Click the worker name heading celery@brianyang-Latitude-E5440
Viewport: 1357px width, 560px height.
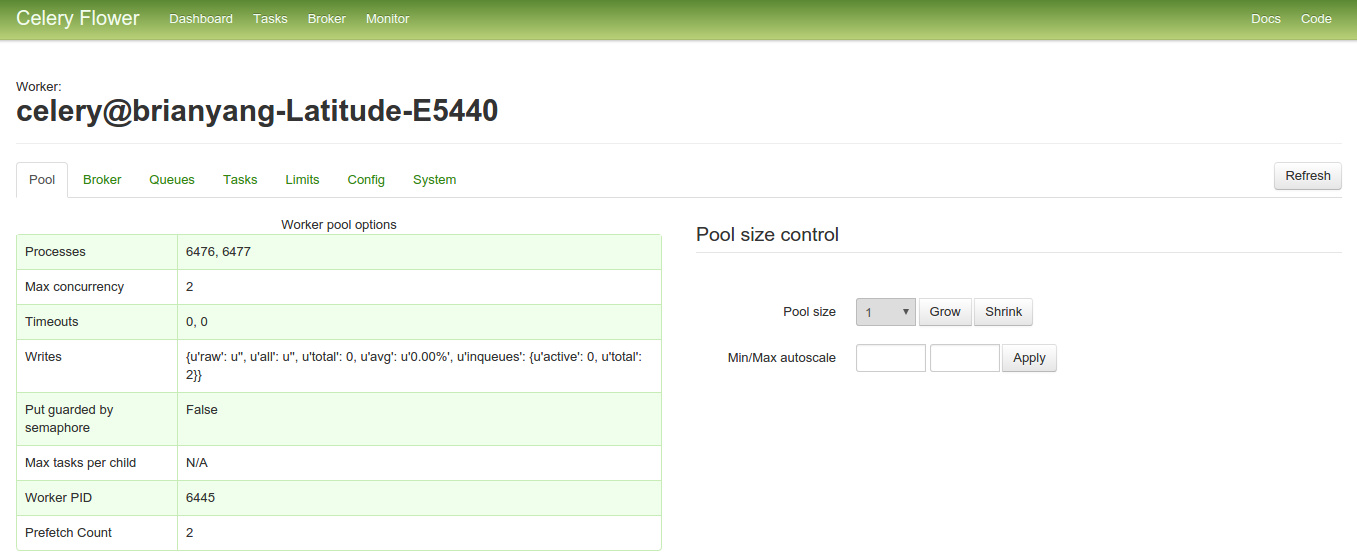tap(257, 111)
